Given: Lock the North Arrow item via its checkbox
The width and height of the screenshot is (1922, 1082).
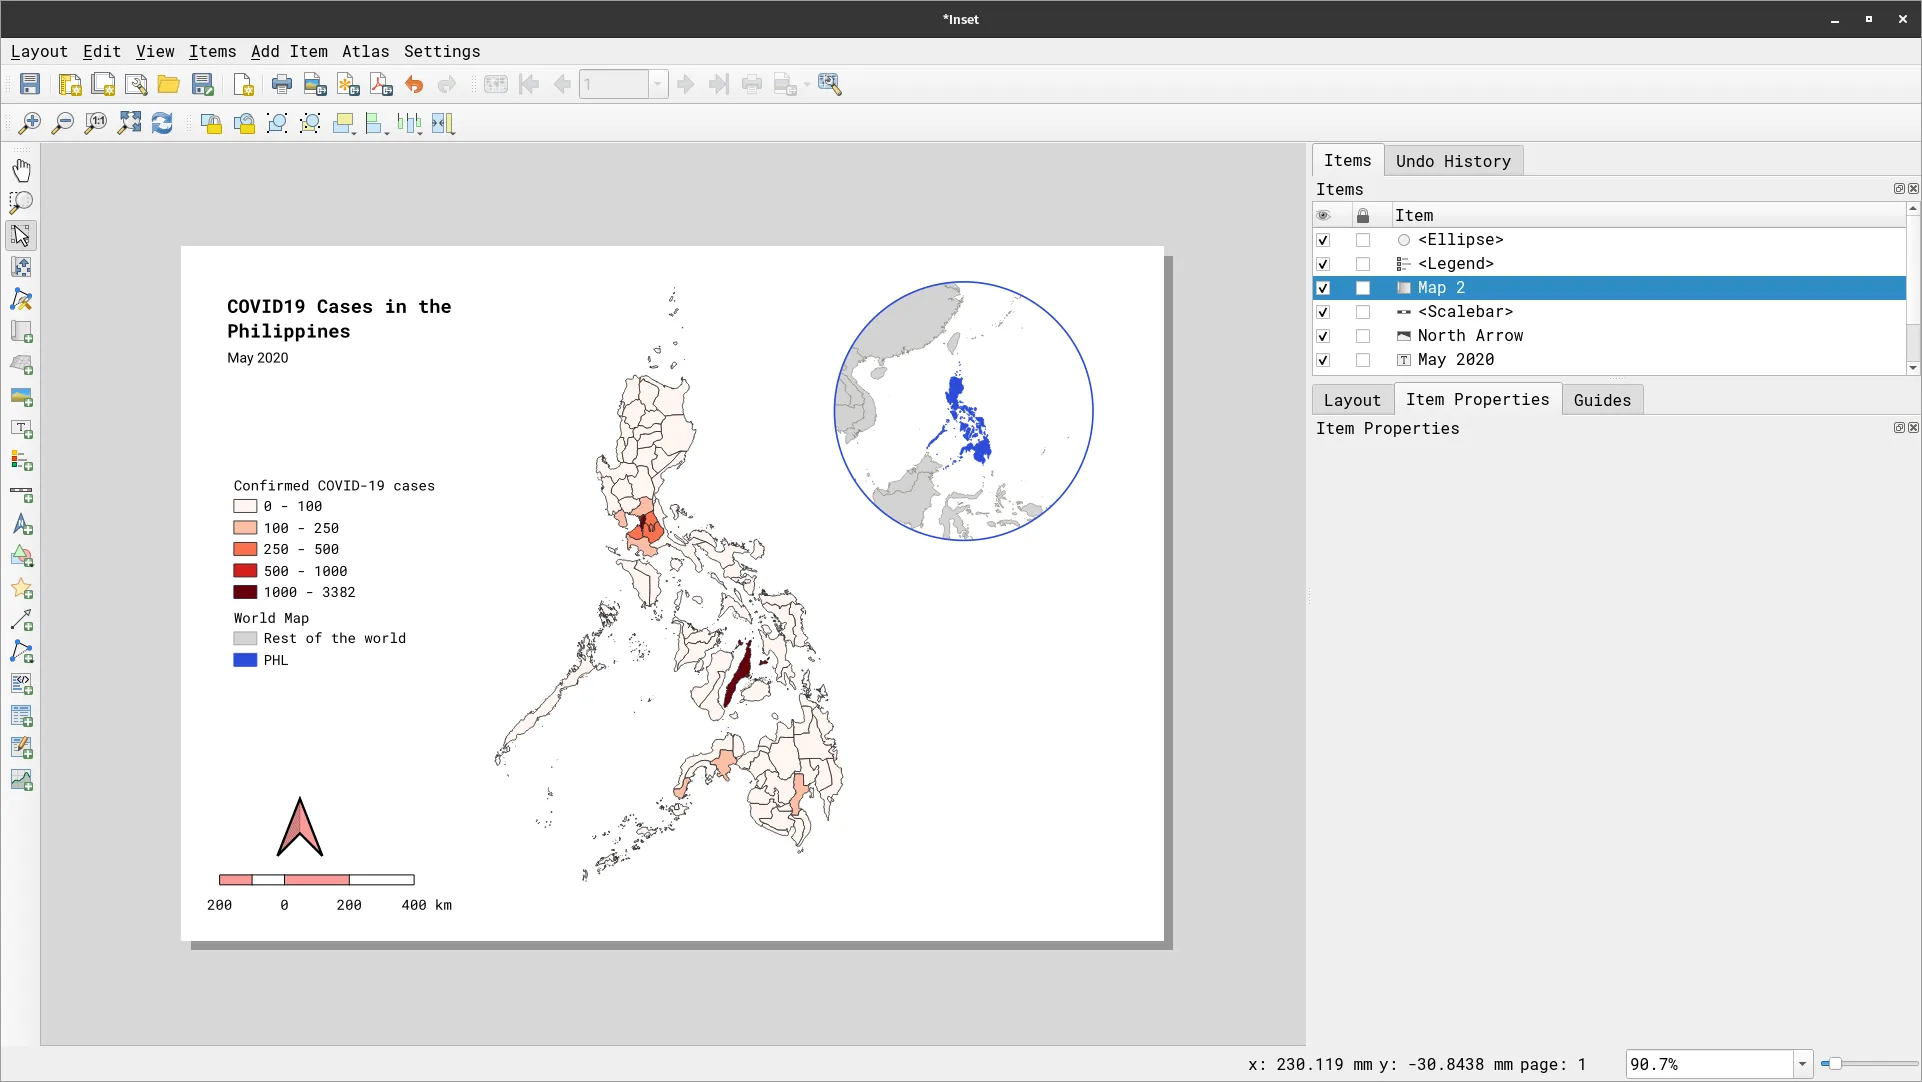Looking at the screenshot, I should 1362,336.
